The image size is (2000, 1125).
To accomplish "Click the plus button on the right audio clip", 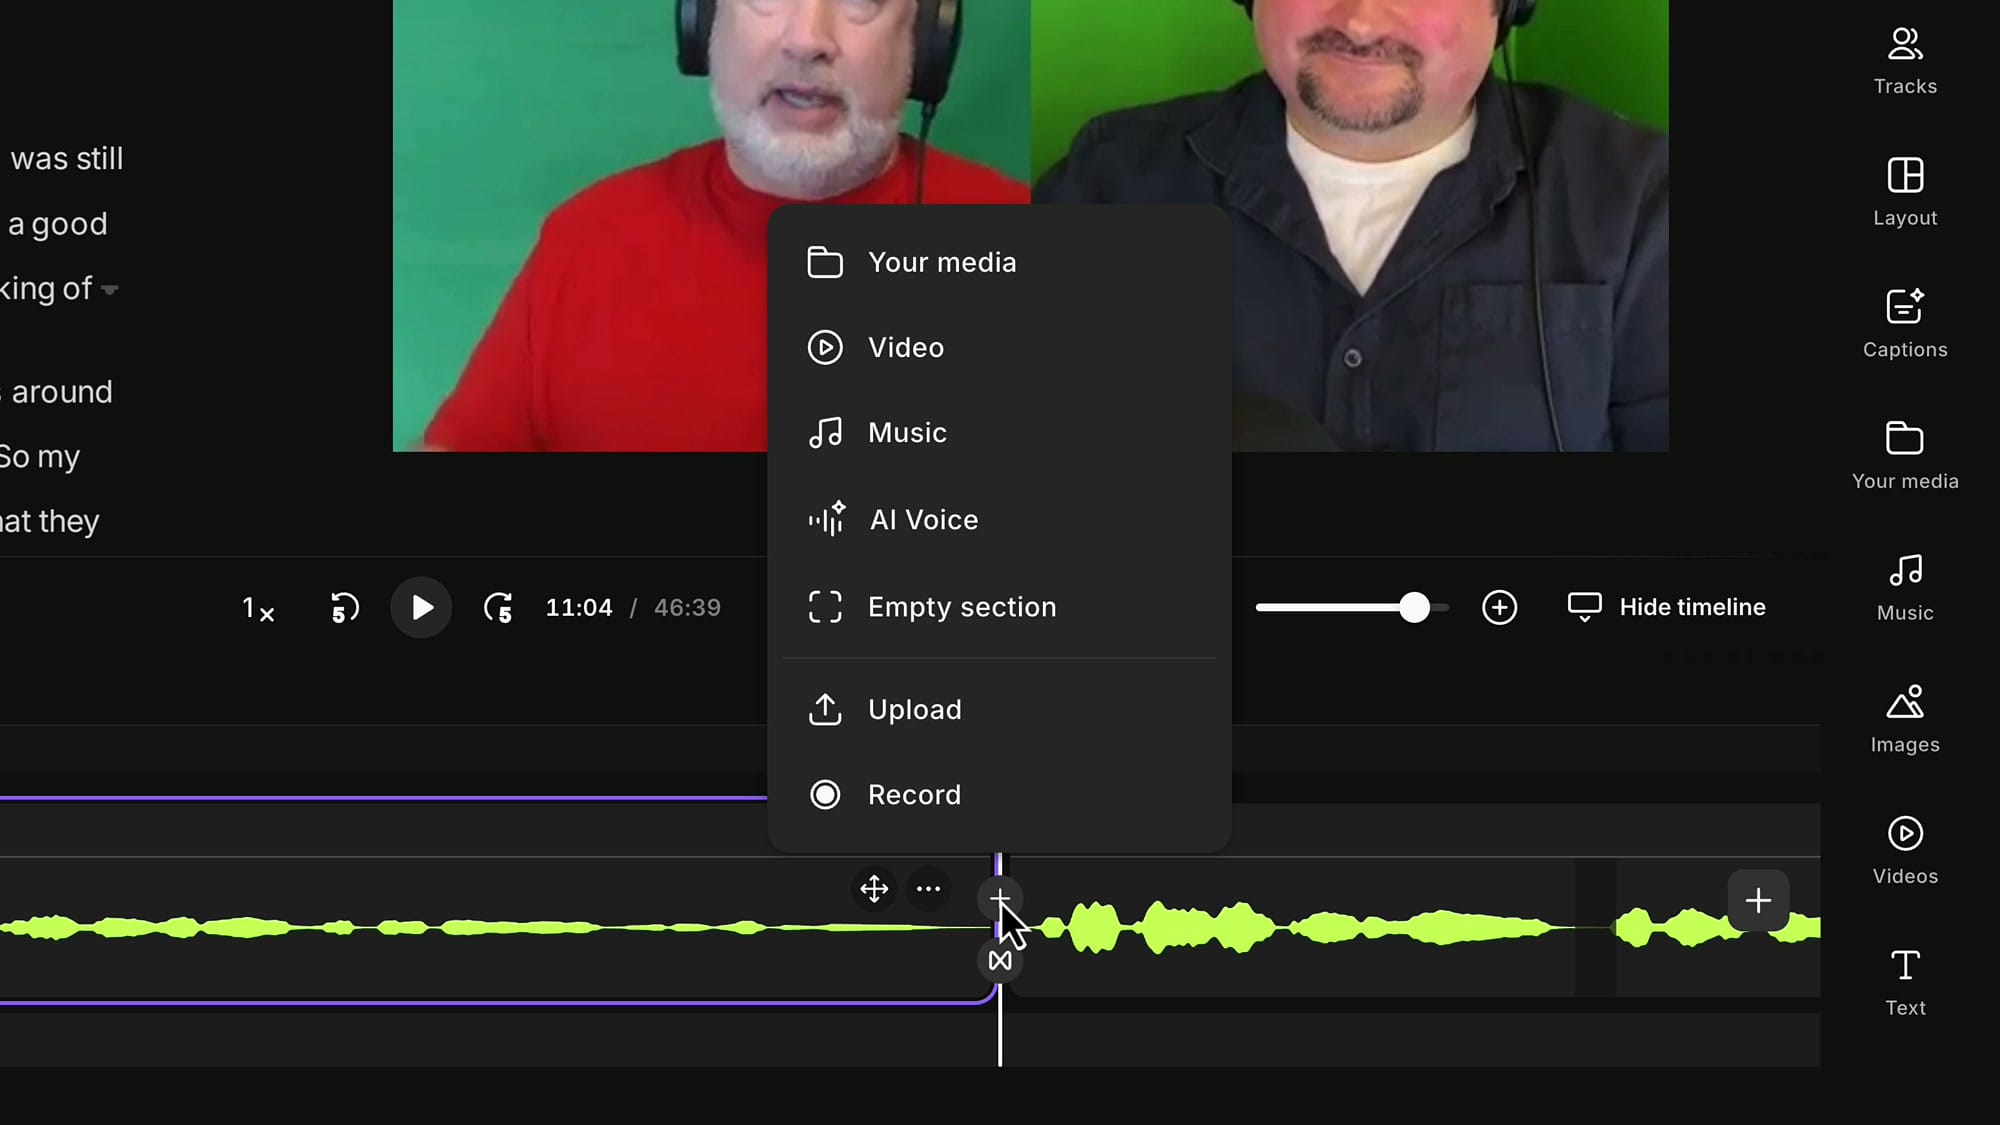I will [x=1757, y=900].
